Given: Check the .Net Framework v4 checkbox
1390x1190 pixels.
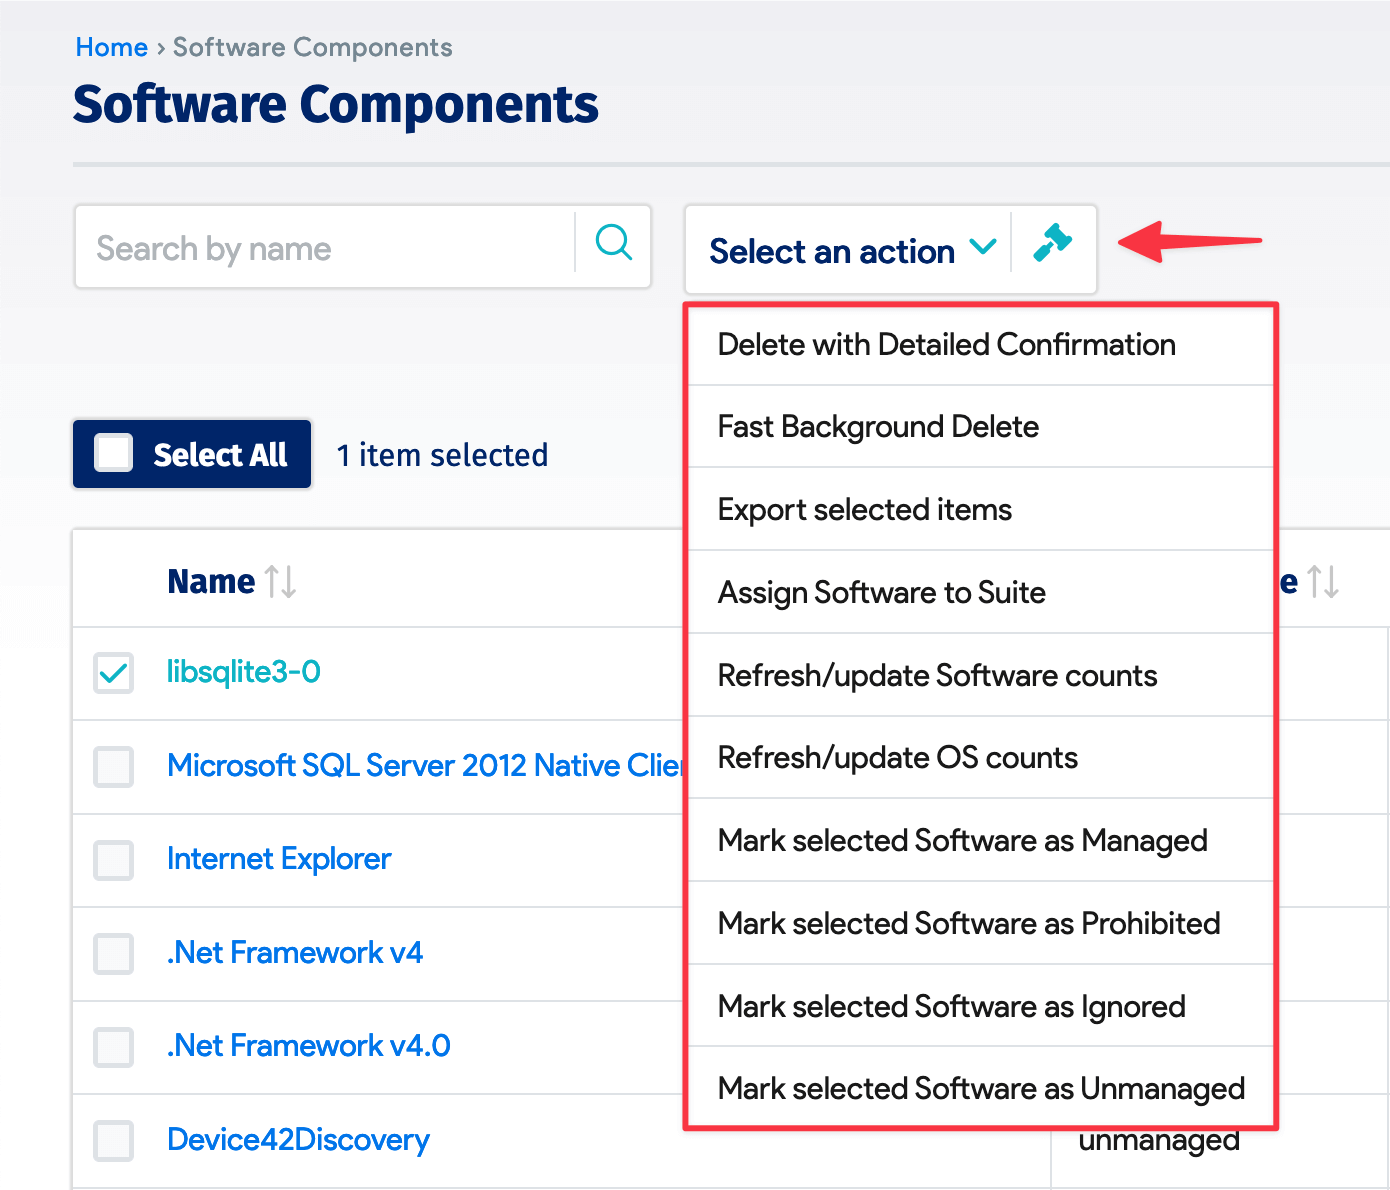Looking at the screenshot, I should [113, 953].
